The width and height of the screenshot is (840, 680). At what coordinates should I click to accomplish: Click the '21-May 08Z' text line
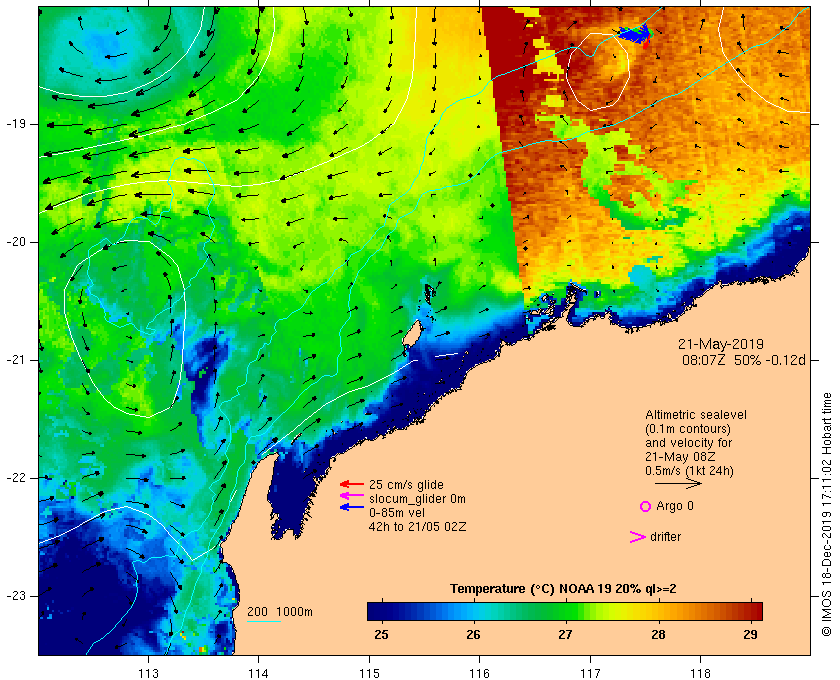point(680,457)
